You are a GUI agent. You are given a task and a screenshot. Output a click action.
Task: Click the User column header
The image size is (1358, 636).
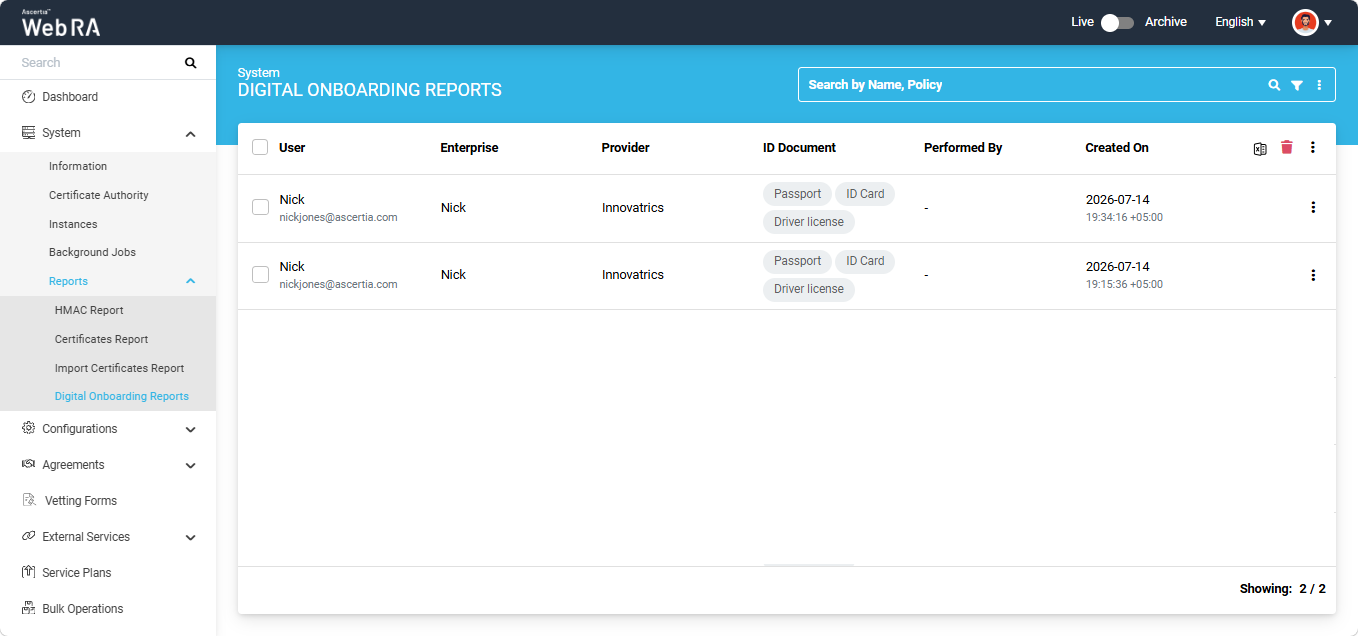pyautogui.click(x=292, y=147)
